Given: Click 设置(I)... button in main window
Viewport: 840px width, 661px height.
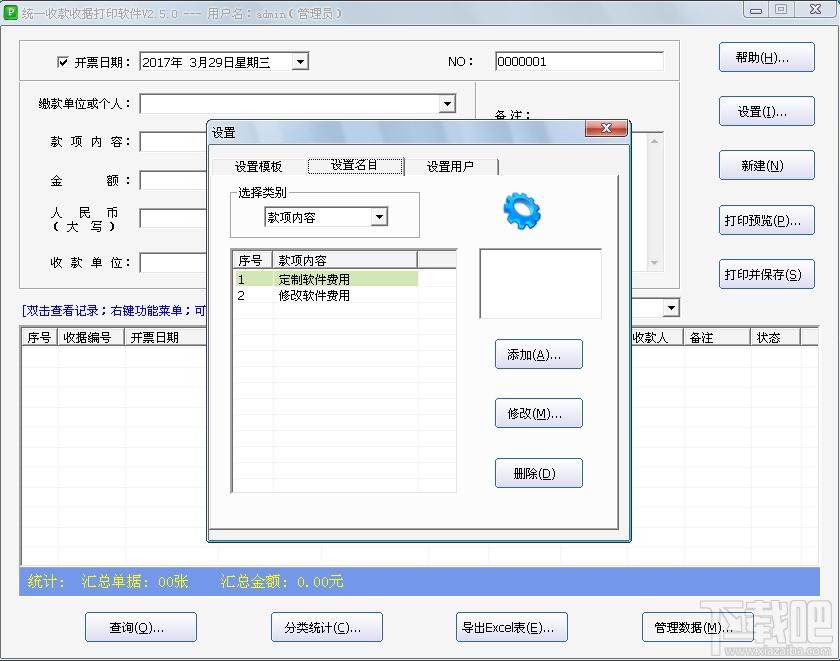Looking at the screenshot, I should click(767, 111).
